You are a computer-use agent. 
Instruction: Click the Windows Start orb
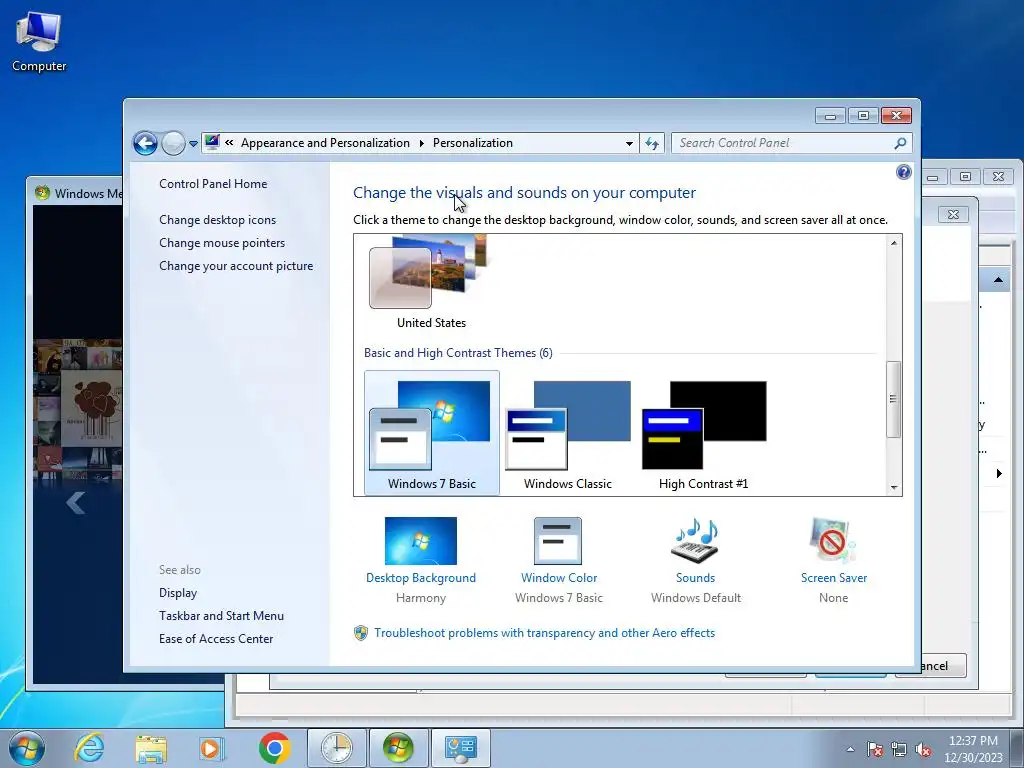(x=27, y=748)
